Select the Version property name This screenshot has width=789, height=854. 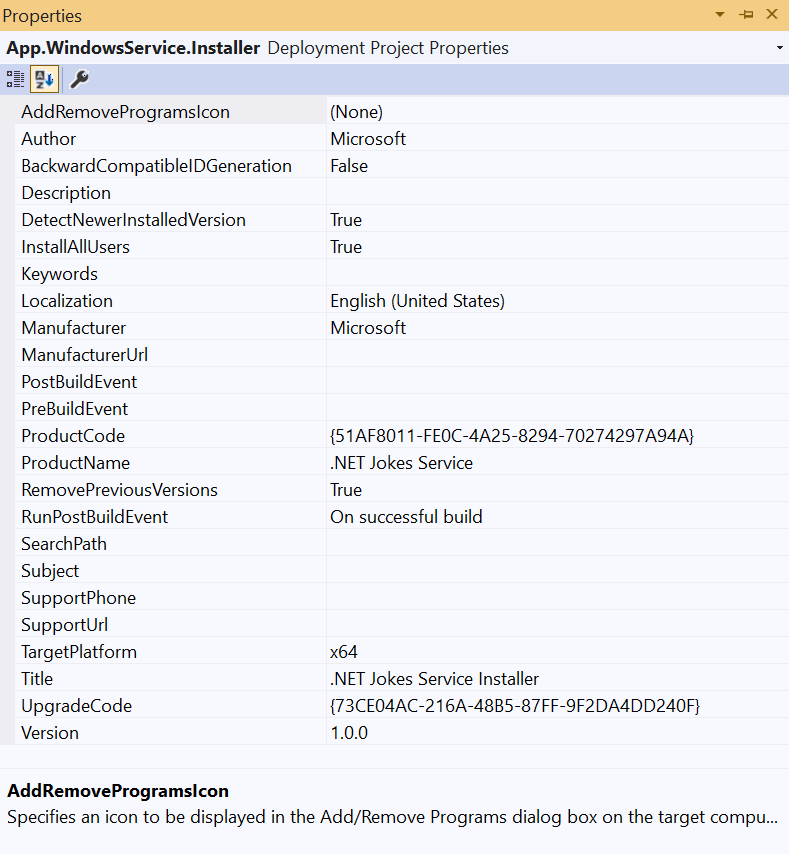coord(50,733)
